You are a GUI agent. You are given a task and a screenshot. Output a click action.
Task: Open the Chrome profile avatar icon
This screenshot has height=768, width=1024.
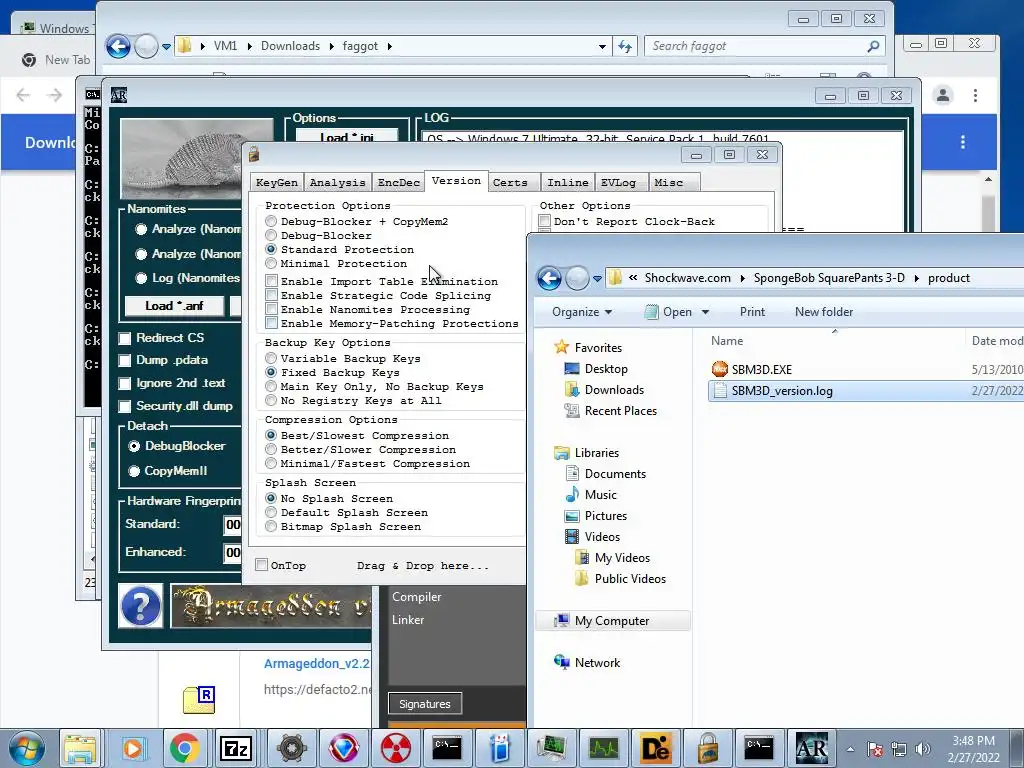(942, 95)
